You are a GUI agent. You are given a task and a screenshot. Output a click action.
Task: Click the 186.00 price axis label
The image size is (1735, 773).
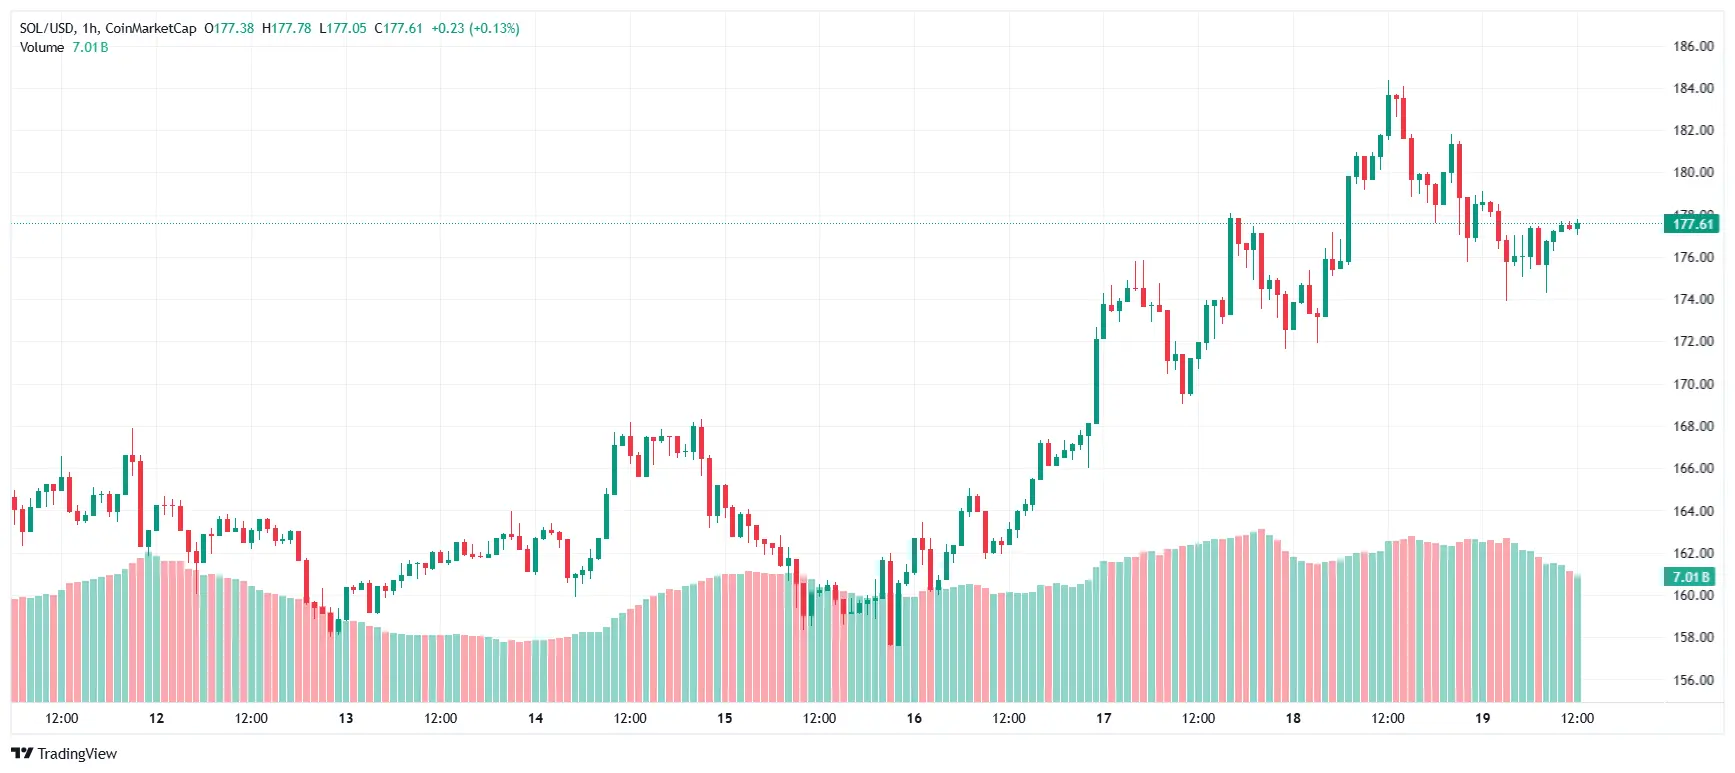1693,46
